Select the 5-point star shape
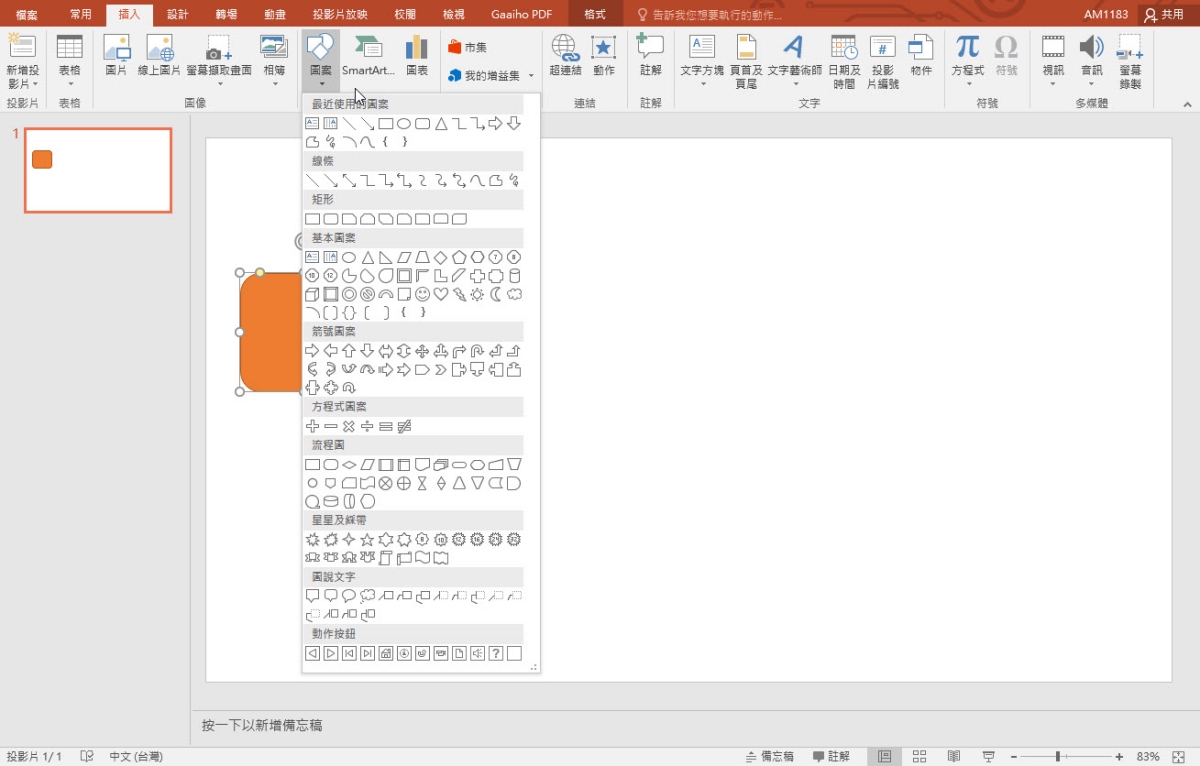The height and width of the screenshot is (766, 1200). pyautogui.click(x=367, y=540)
